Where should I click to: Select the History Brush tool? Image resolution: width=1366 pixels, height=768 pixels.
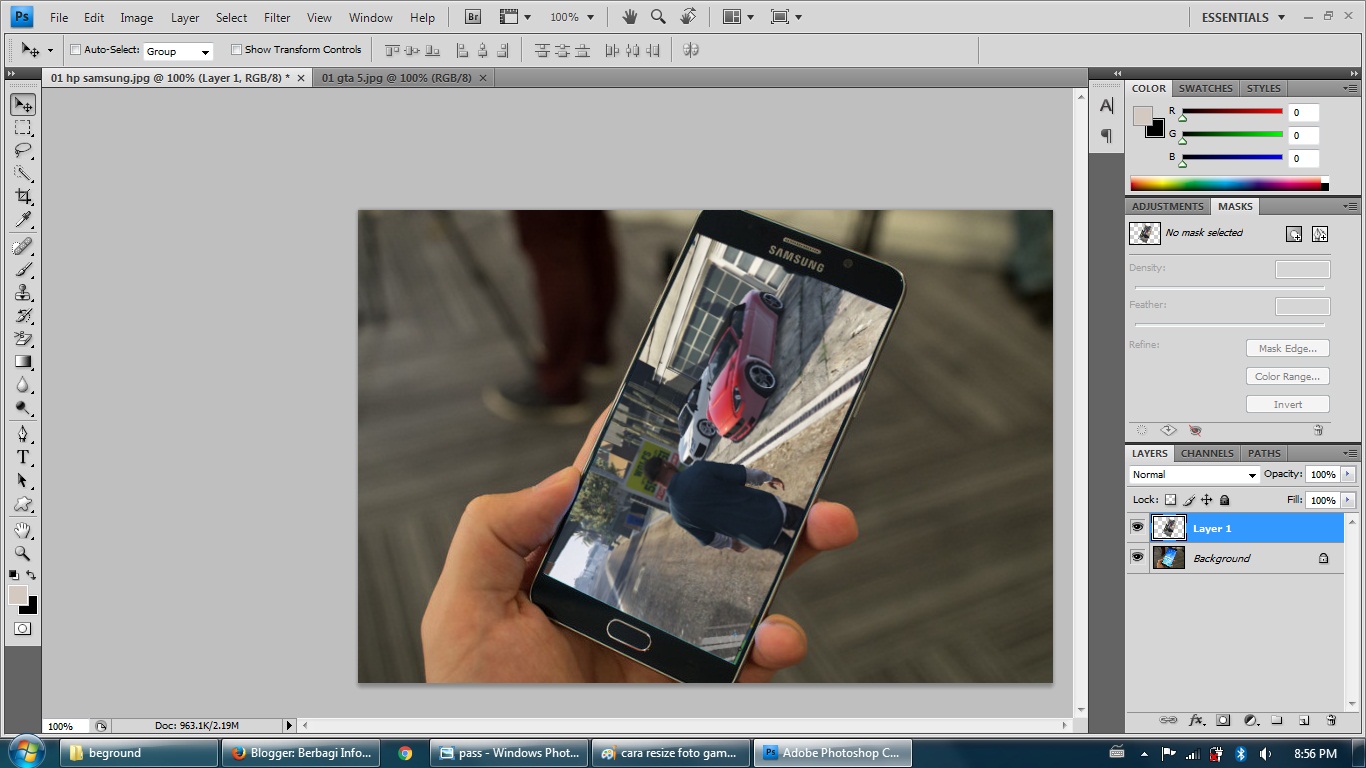coord(23,316)
